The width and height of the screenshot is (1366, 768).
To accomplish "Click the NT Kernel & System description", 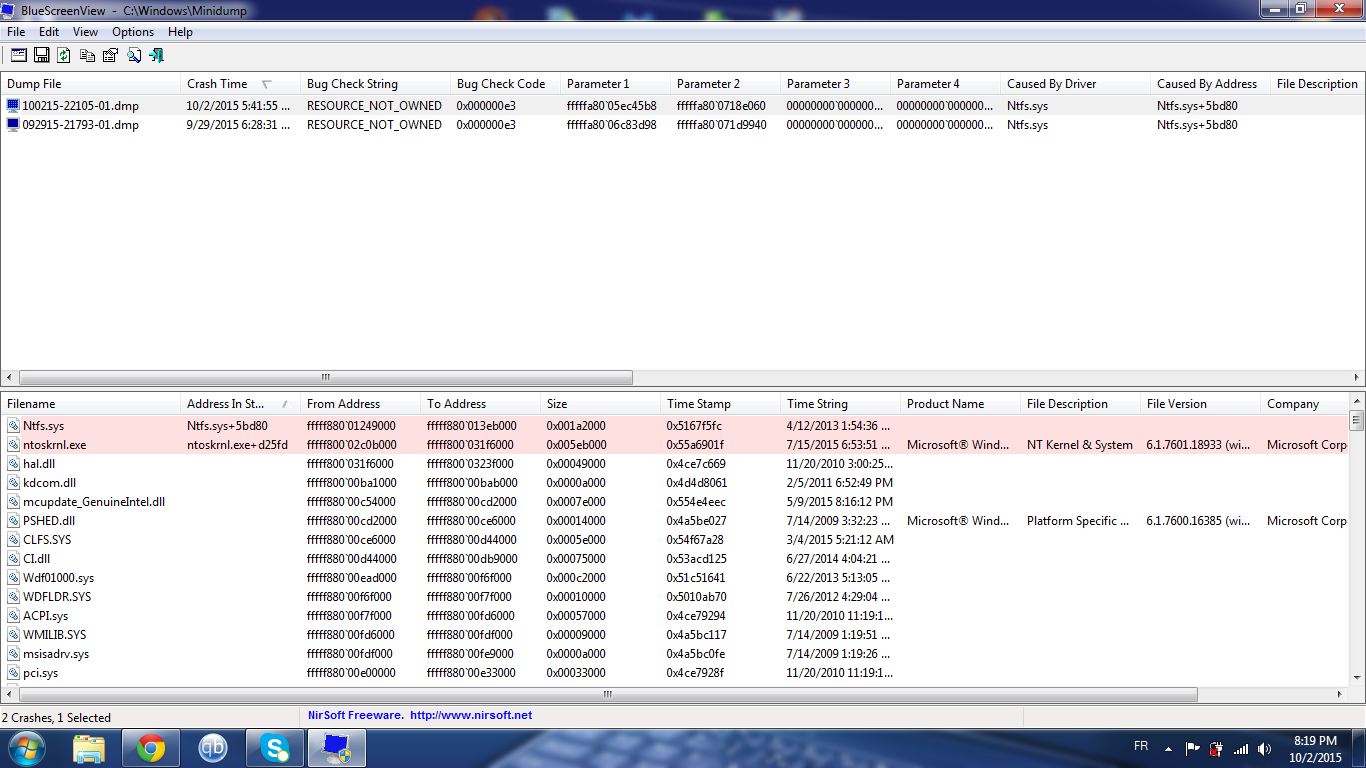I will (1080, 445).
